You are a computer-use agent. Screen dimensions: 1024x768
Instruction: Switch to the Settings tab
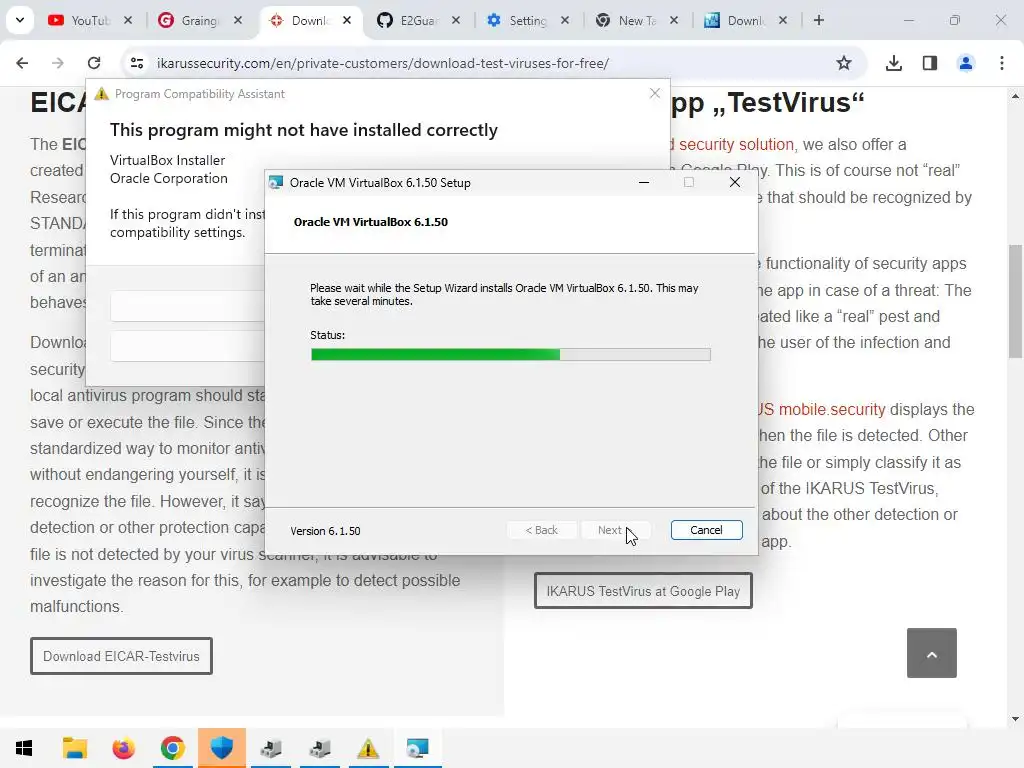[x=528, y=20]
